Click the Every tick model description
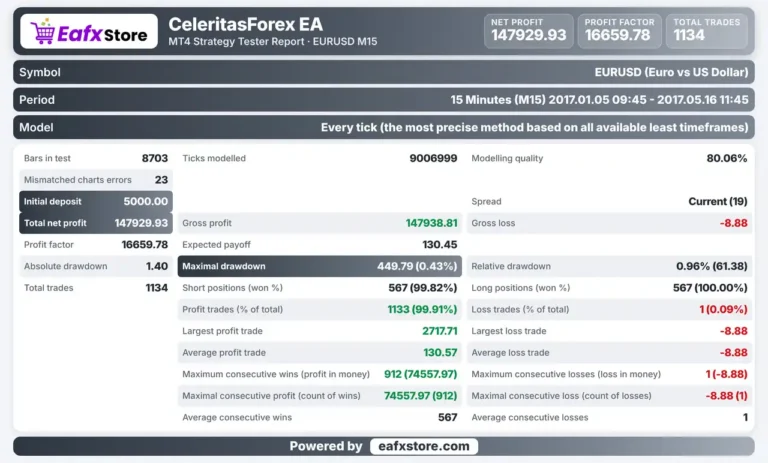768x463 pixels. click(x=534, y=127)
